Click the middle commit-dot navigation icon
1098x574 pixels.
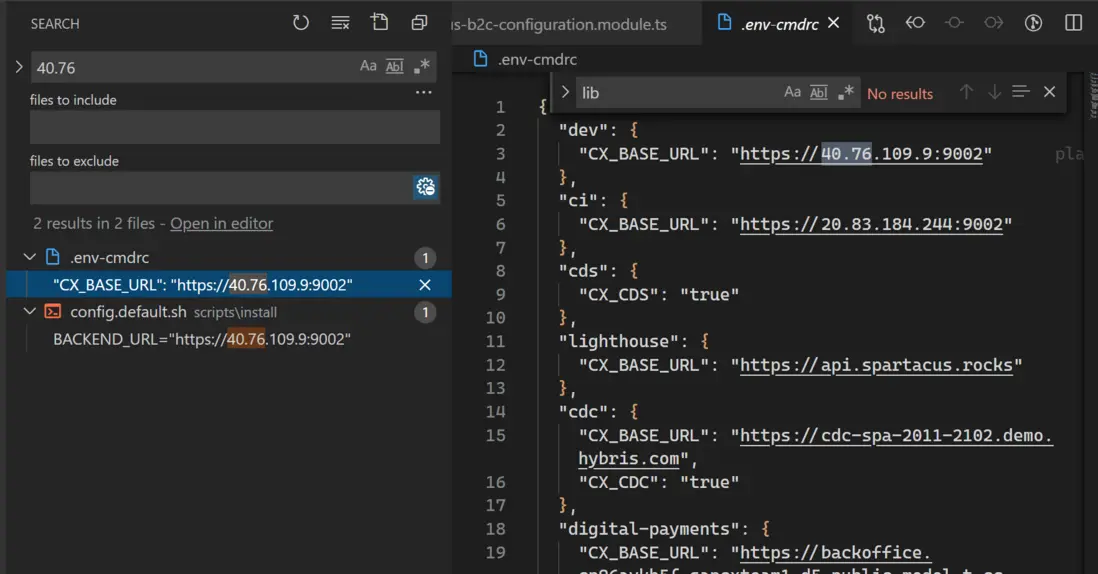coord(954,23)
